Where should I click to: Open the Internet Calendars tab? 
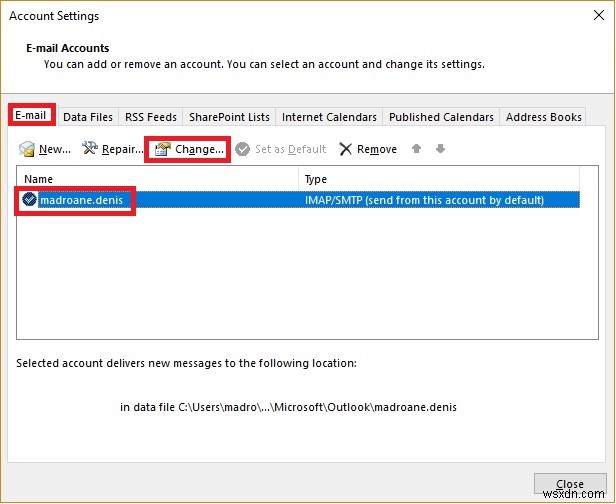pos(329,117)
